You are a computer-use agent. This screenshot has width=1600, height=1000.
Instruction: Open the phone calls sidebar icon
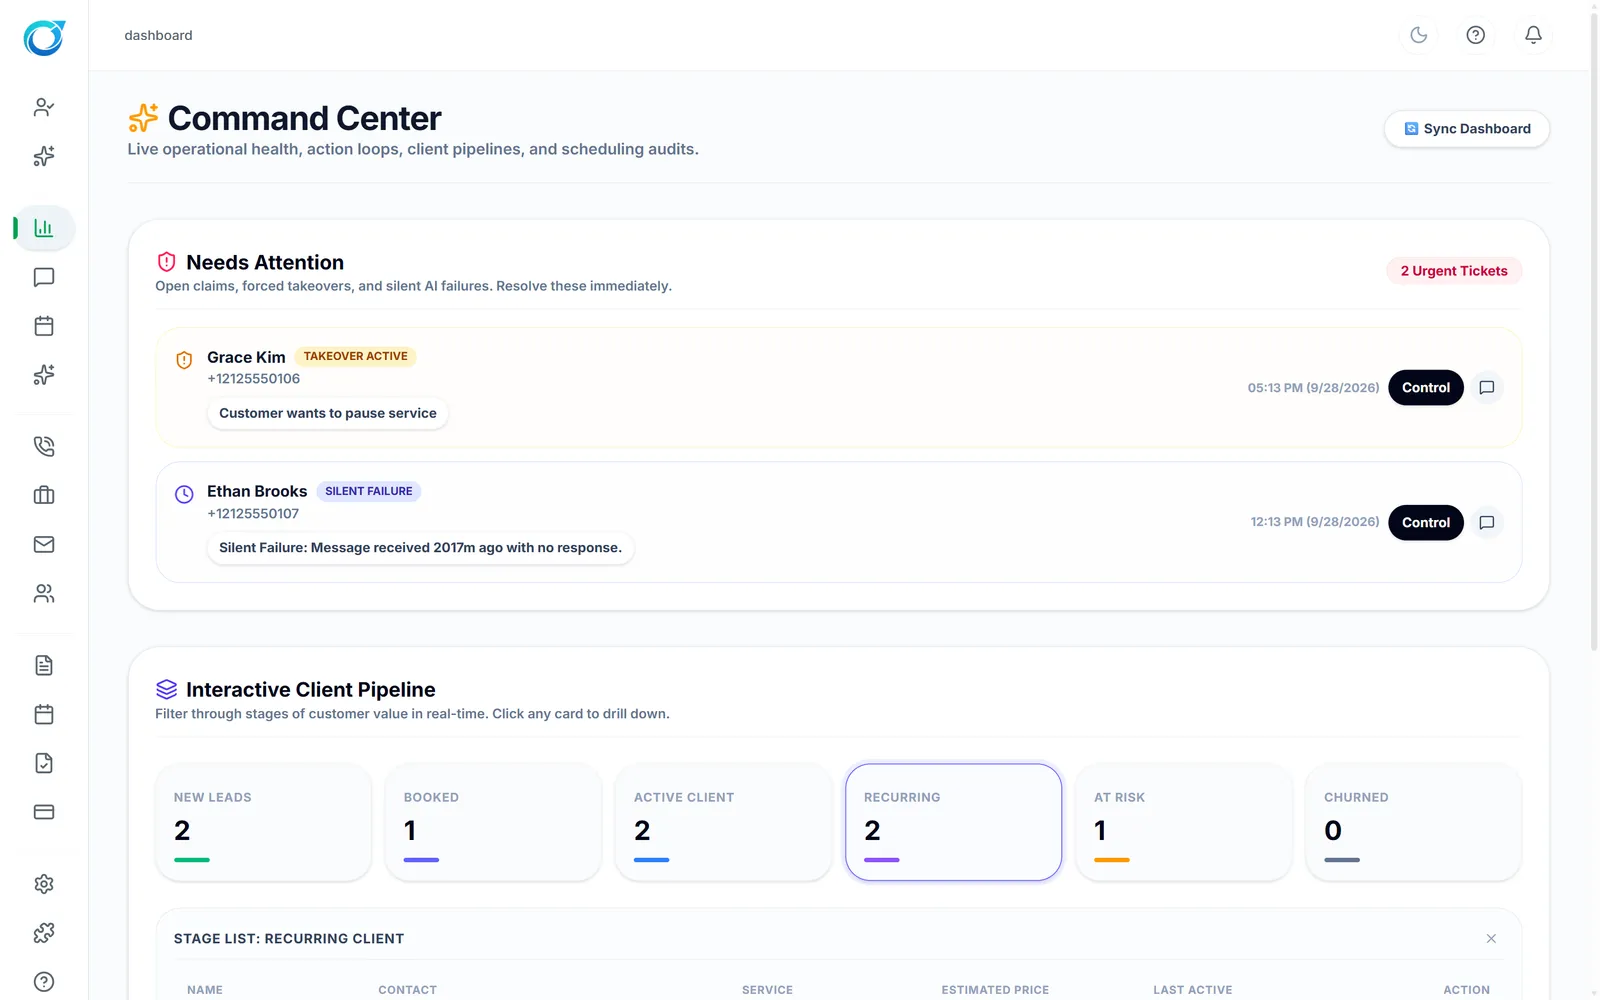point(44,446)
